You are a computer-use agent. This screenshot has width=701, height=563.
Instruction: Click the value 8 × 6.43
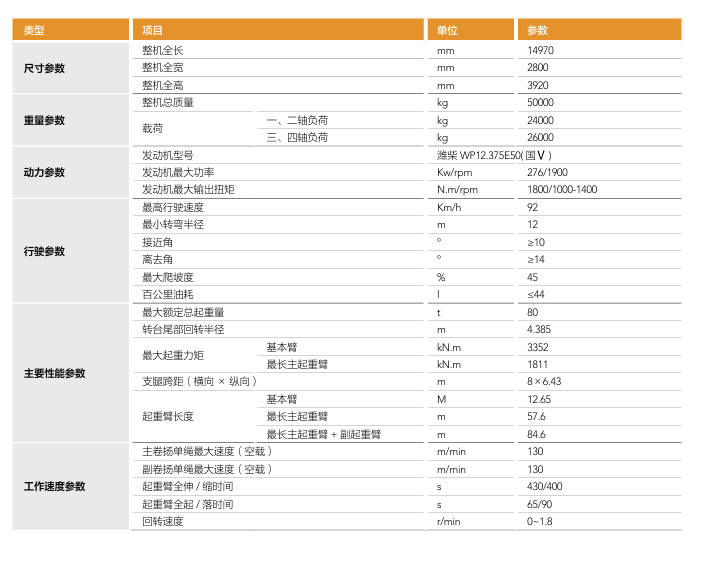pyautogui.click(x=544, y=381)
